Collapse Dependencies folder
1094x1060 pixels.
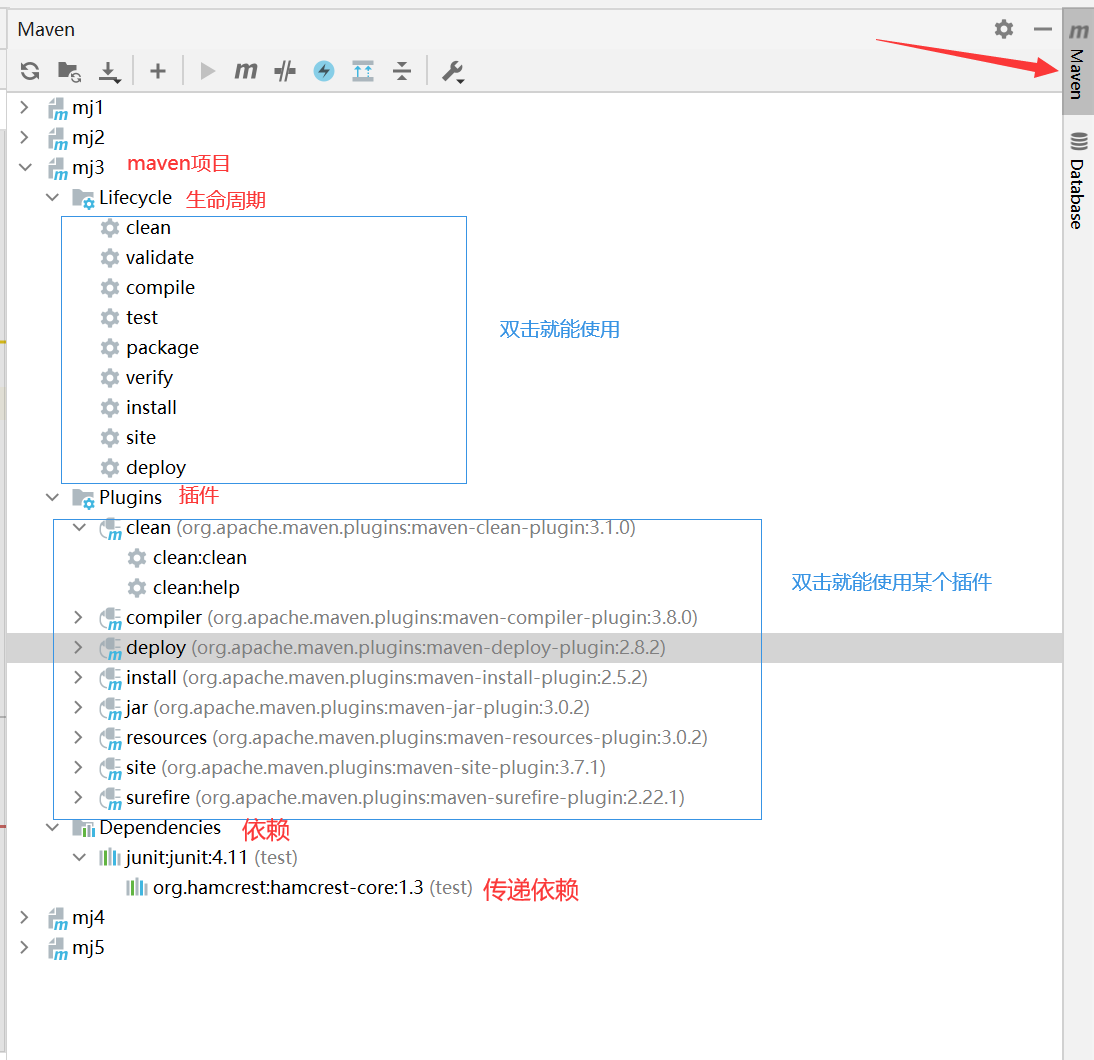pos(52,828)
